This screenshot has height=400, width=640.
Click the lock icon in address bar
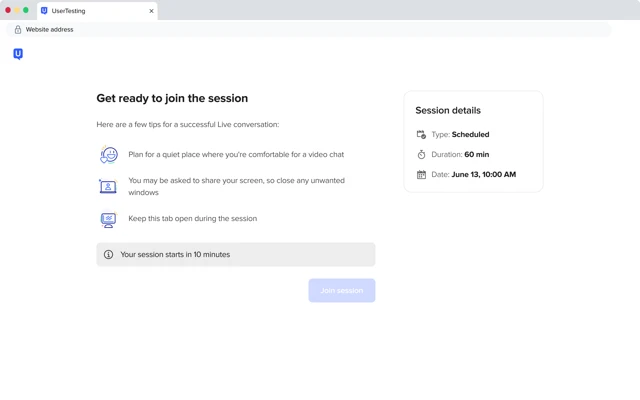(x=18, y=29)
